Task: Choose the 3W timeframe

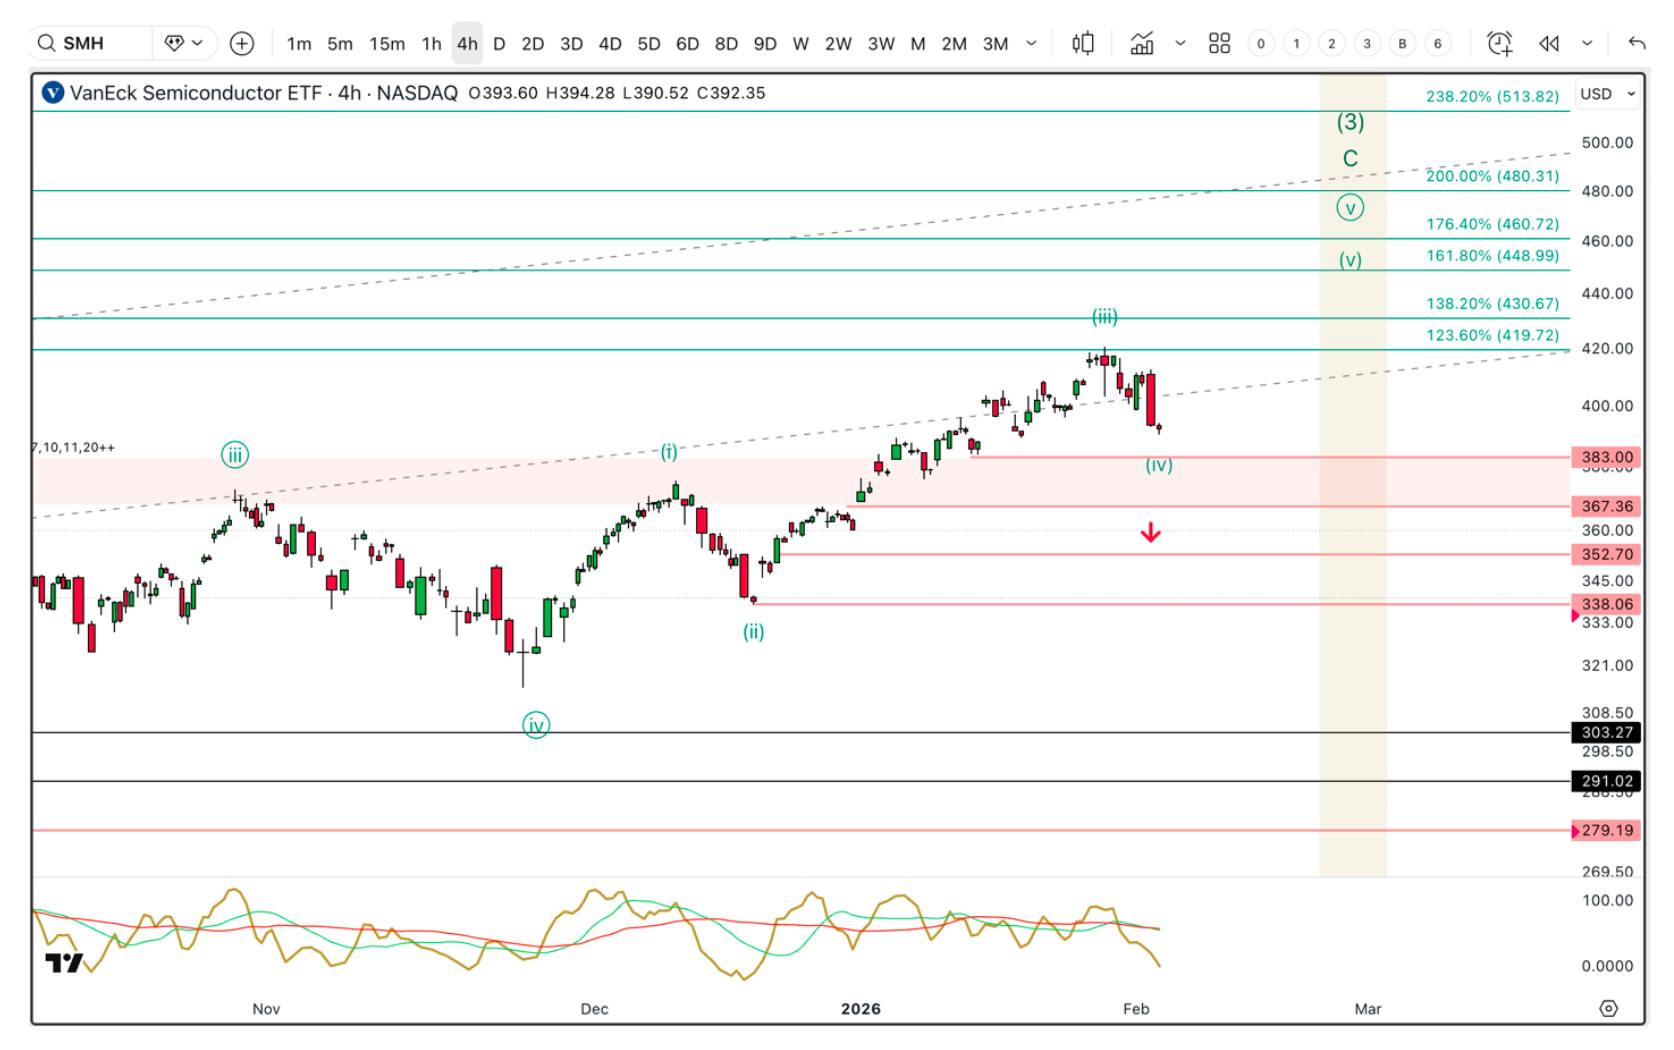Action: [x=881, y=43]
